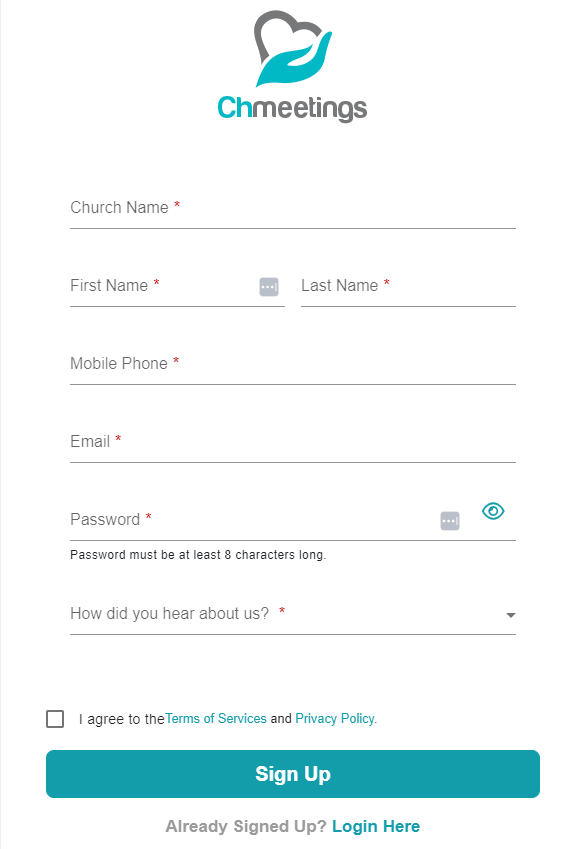585x849 pixels.
Task: Click the password length hint text
Action: 198,555
